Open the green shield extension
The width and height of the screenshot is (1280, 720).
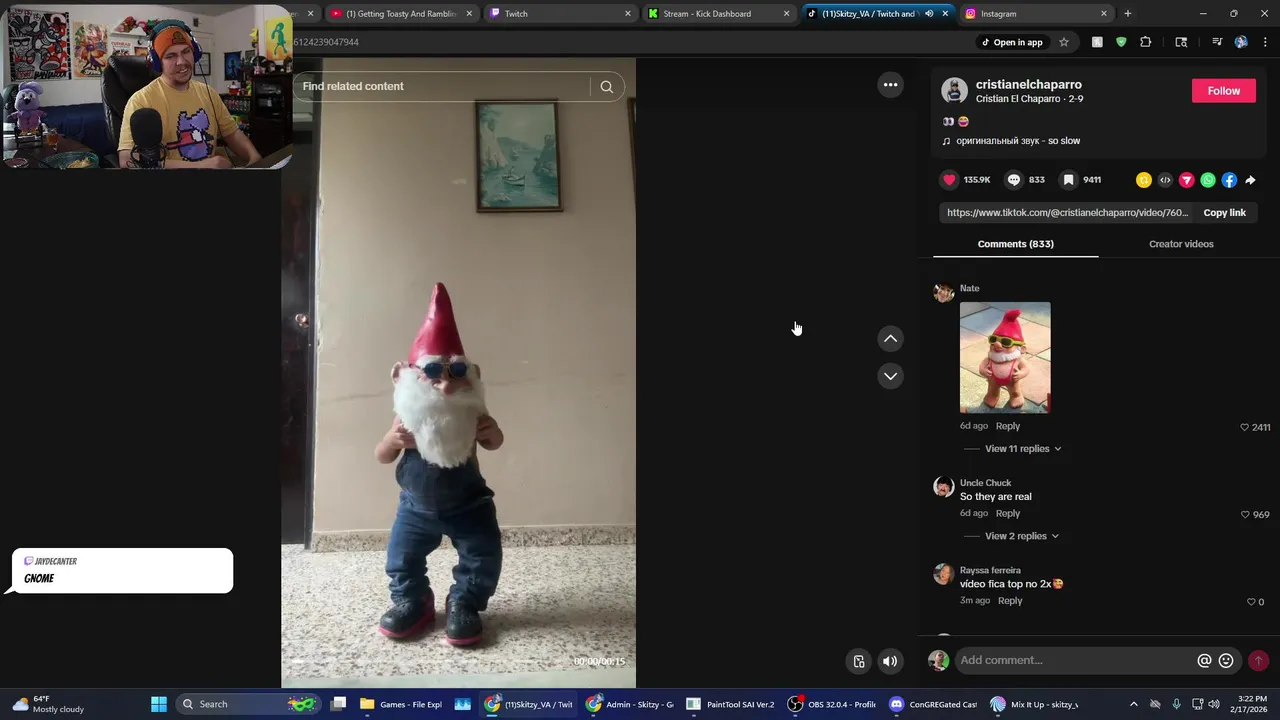tap(1121, 42)
